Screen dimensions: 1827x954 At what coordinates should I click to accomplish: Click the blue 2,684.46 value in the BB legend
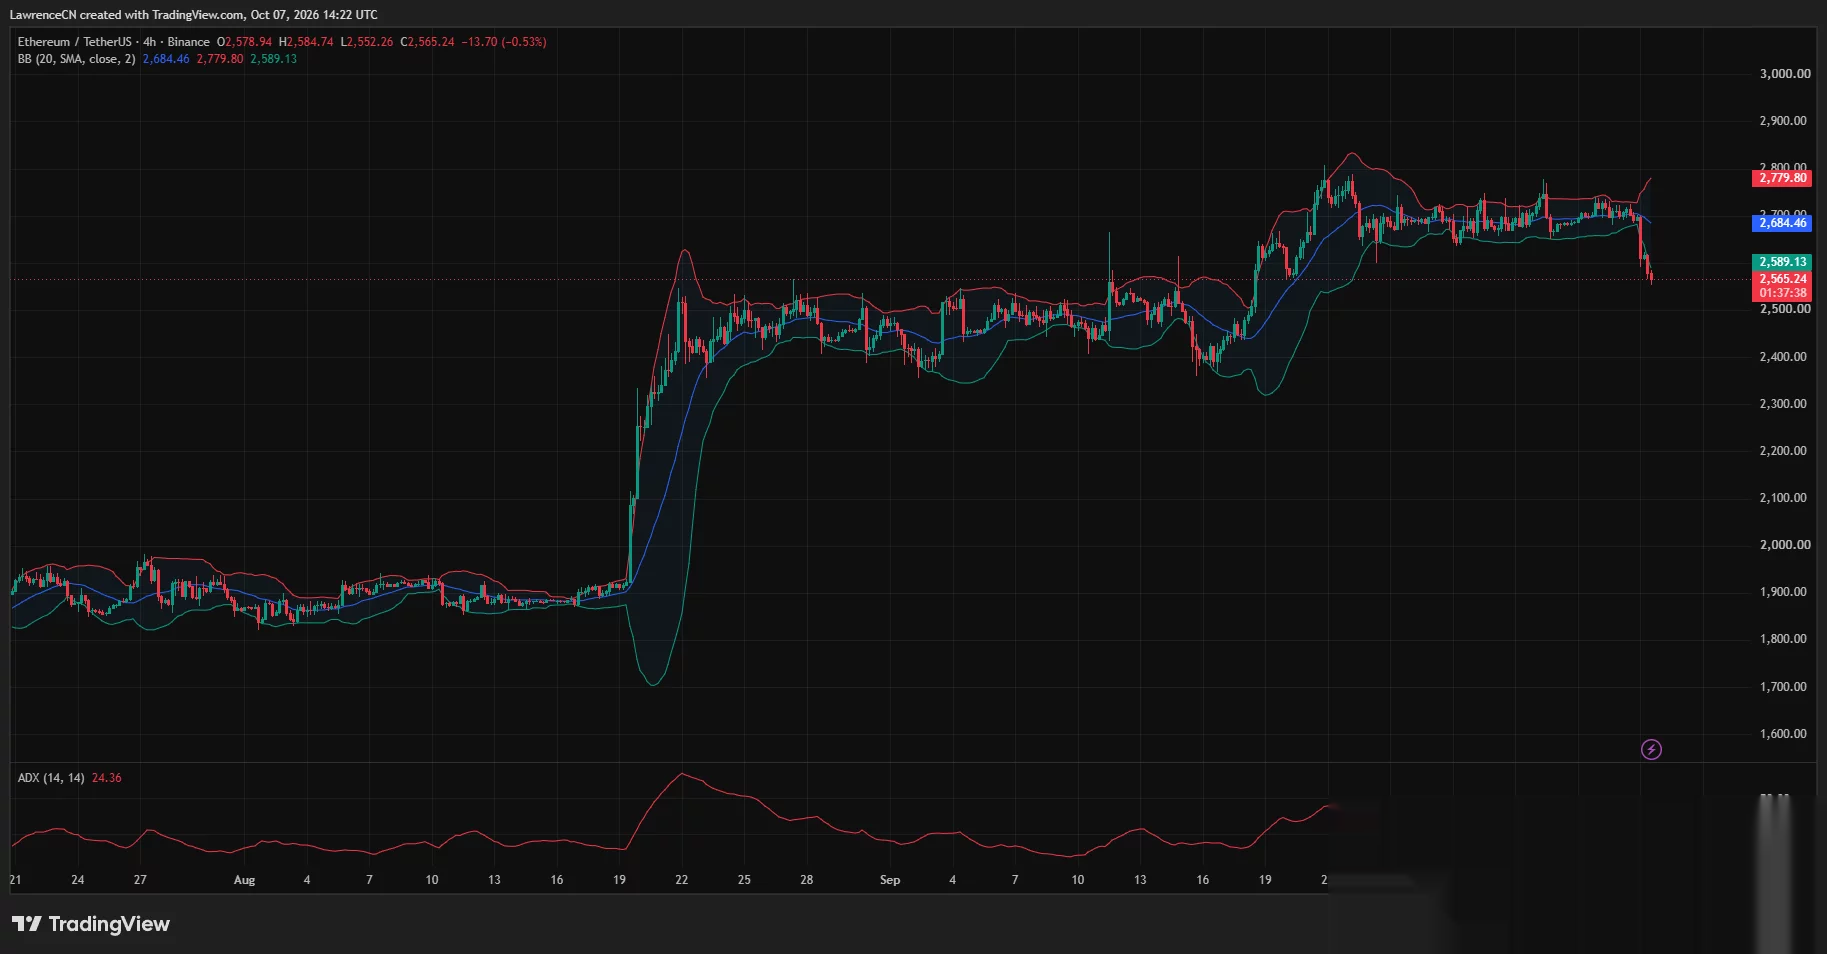coord(166,59)
